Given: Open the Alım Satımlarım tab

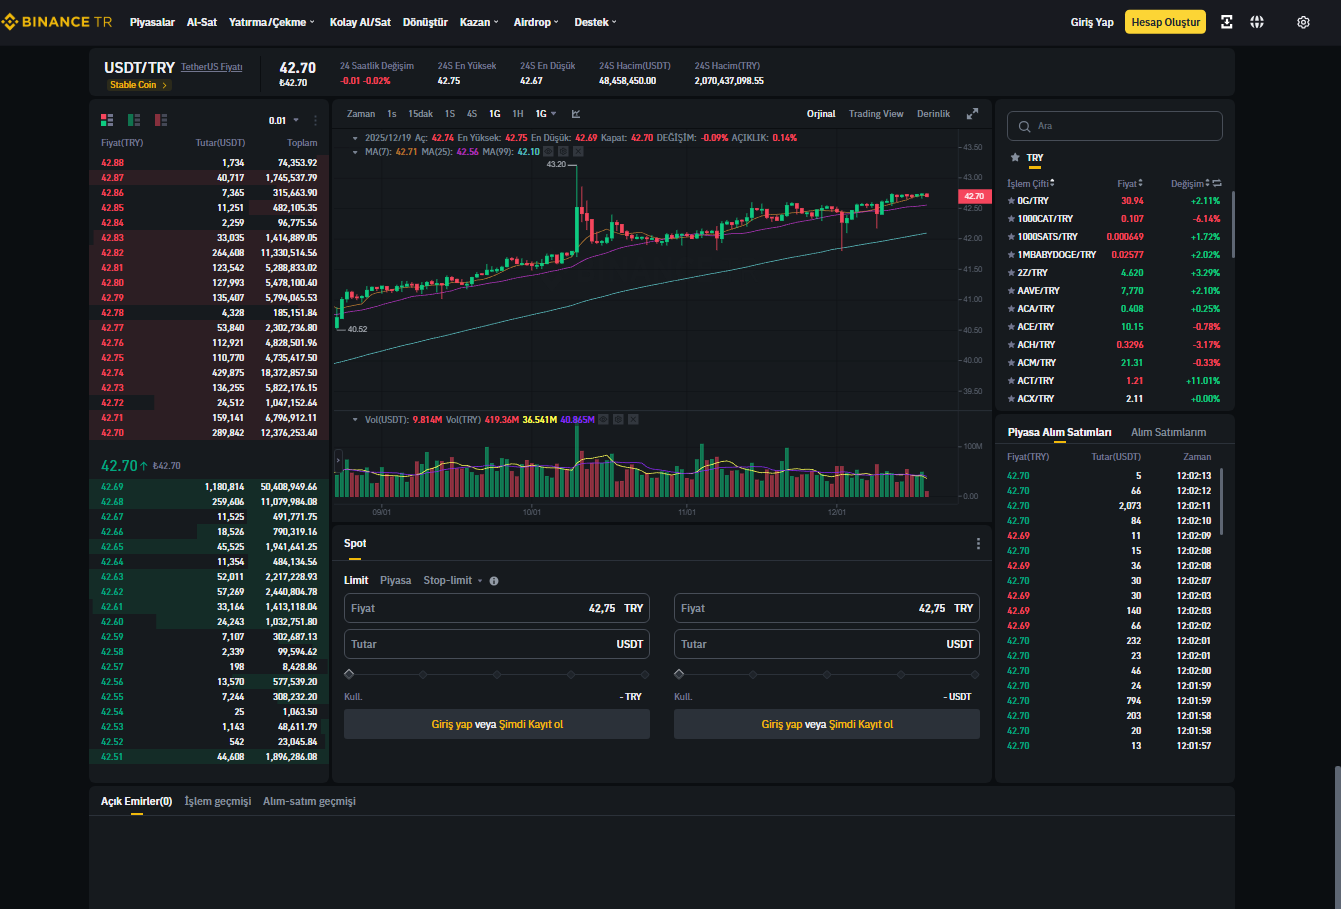Looking at the screenshot, I should [1169, 433].
